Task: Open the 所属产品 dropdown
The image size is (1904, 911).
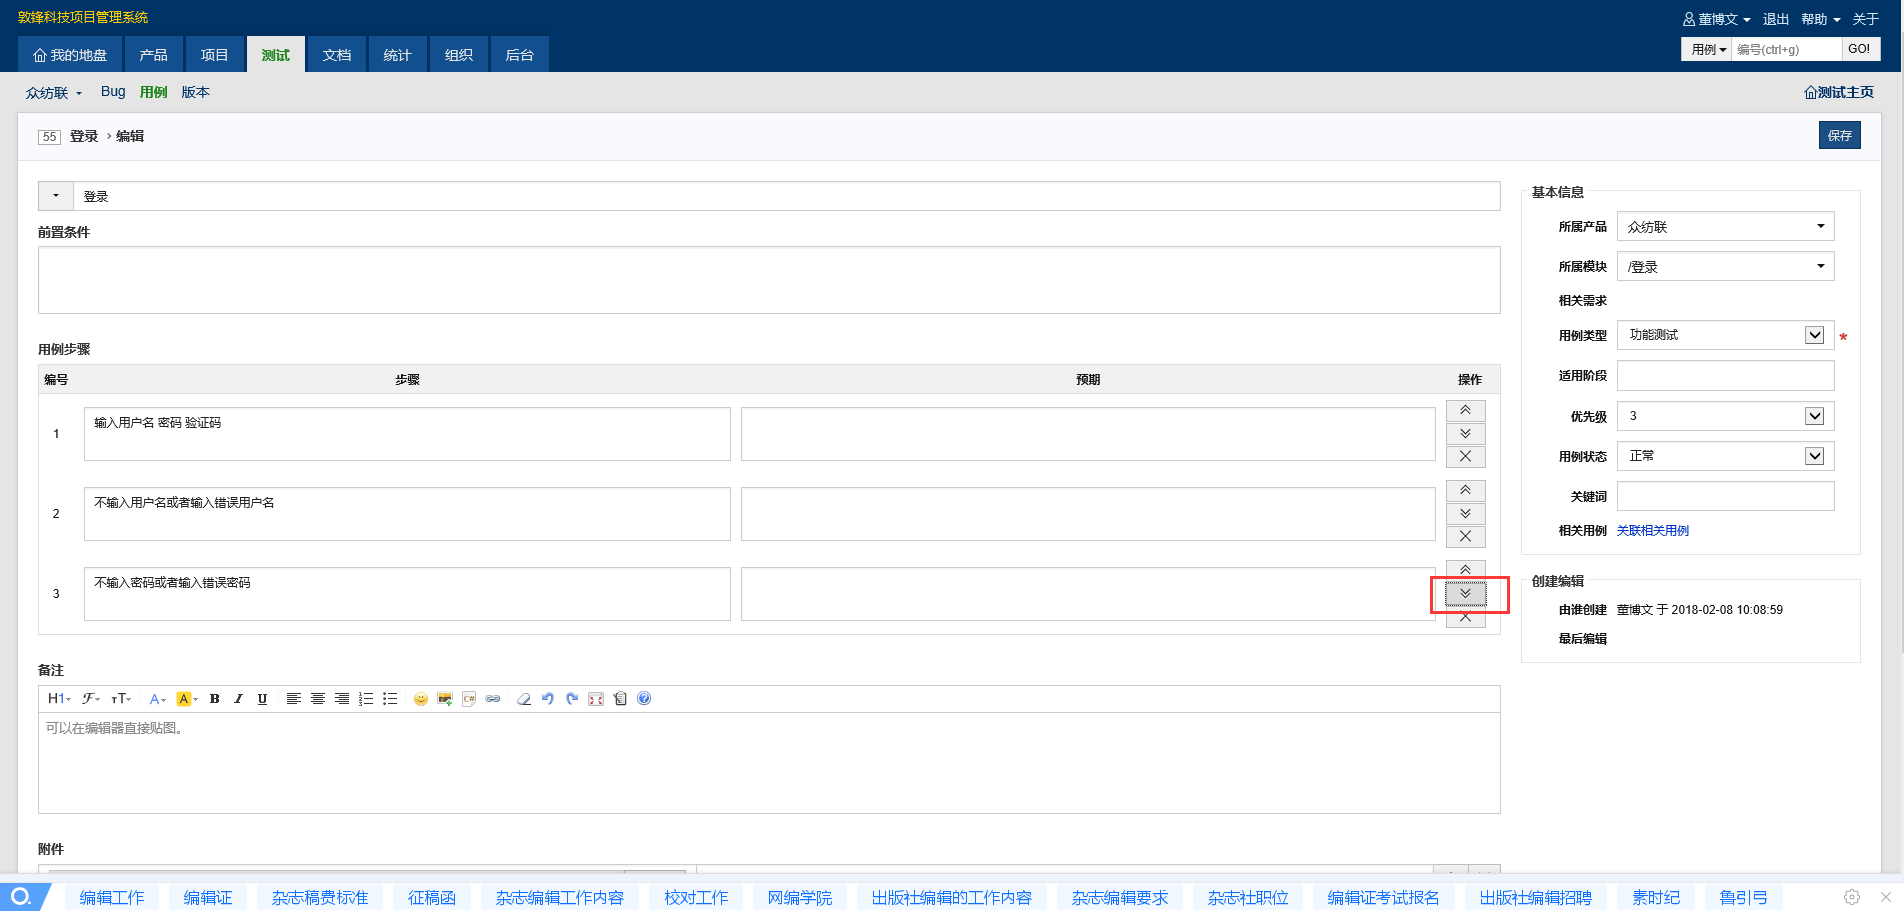Action: (x=1725, y=226)
